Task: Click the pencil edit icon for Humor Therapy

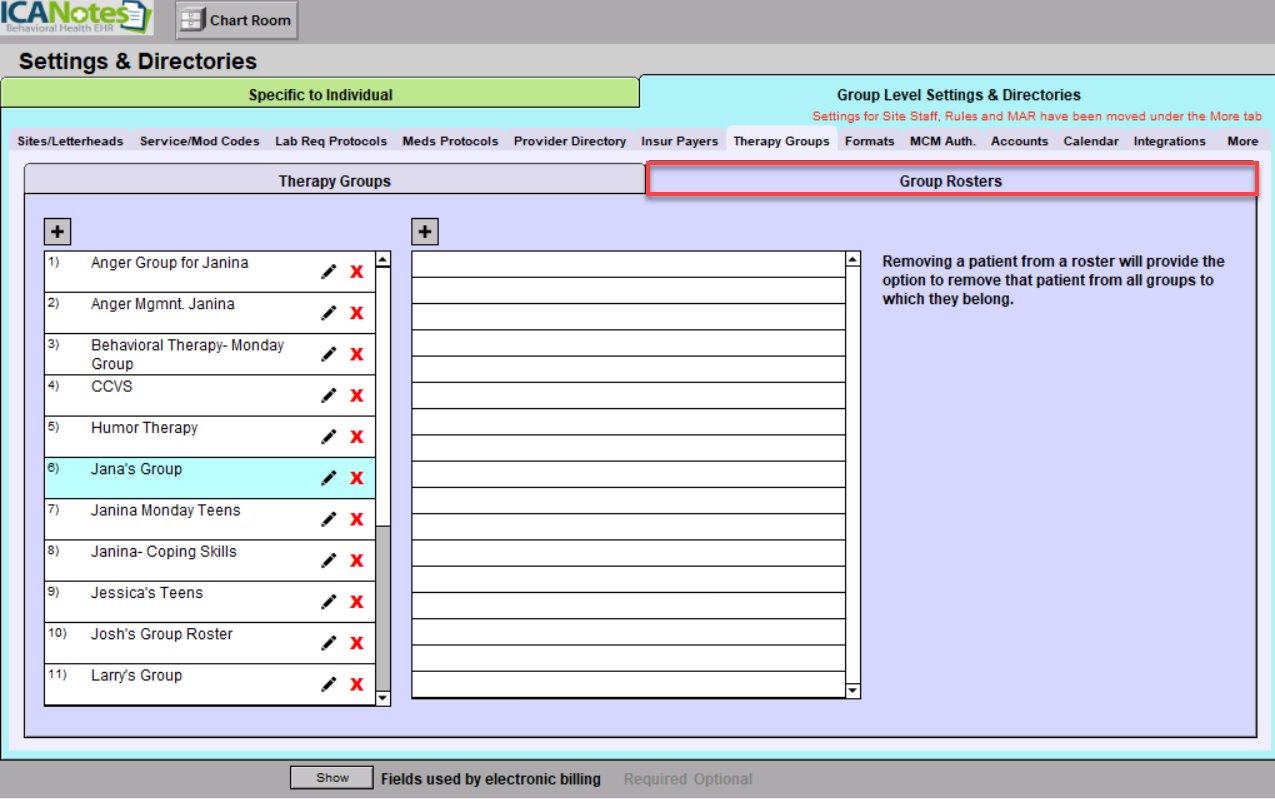Action: (328, 437)
